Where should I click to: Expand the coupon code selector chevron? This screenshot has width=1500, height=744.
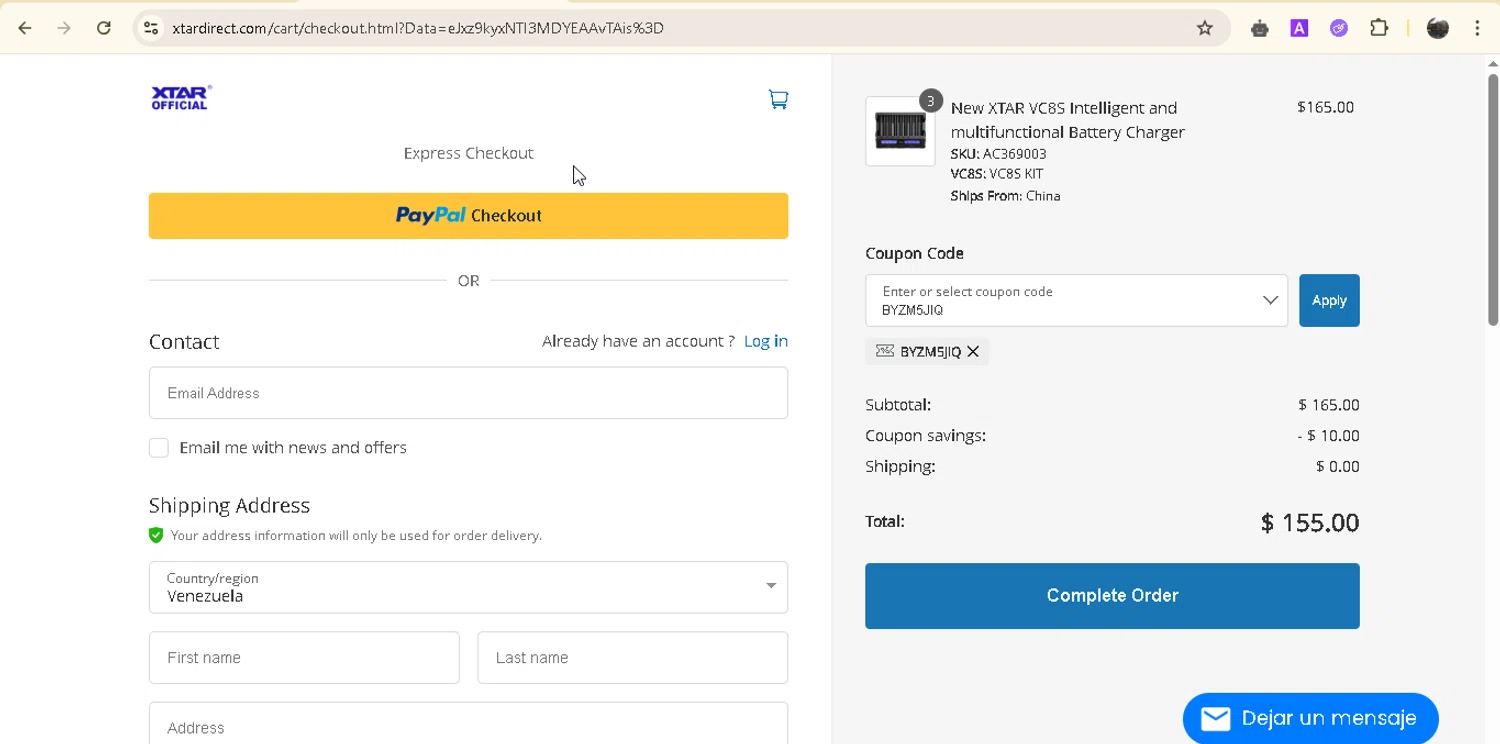[x=1270, y=300]
